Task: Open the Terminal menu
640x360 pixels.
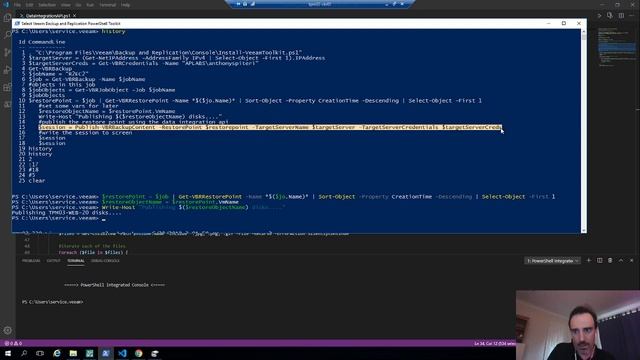Action: 108,5
